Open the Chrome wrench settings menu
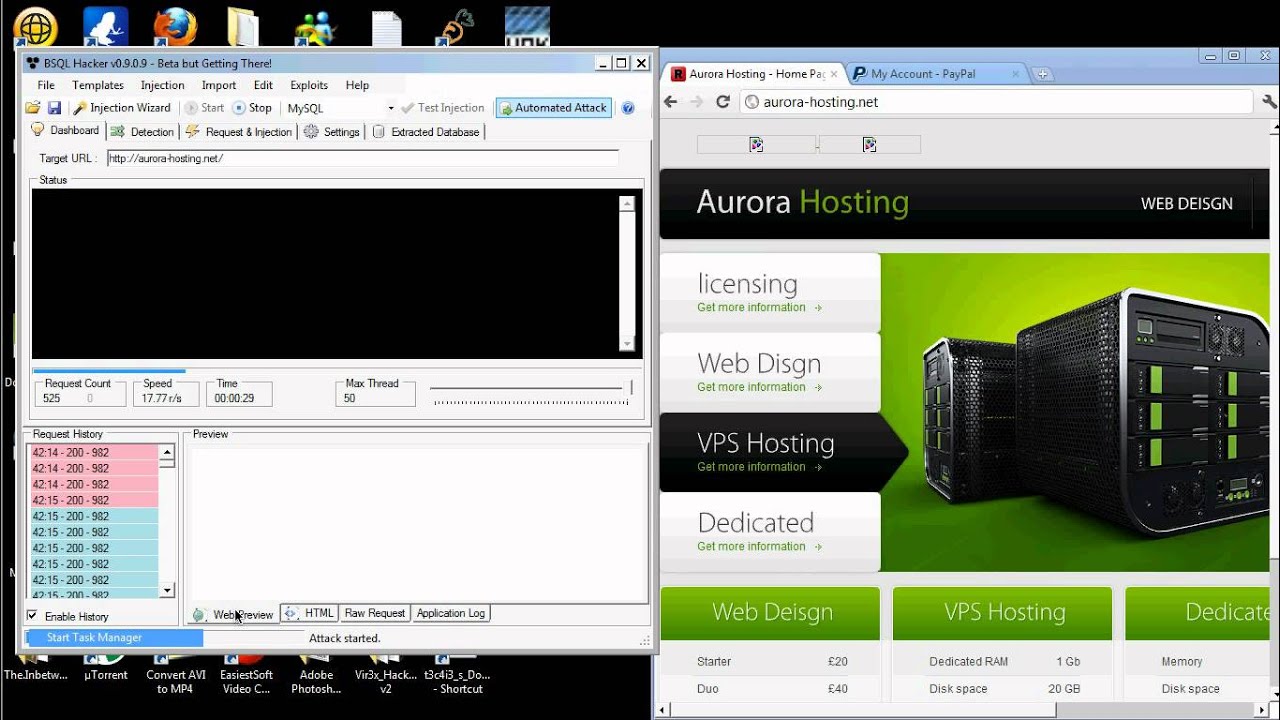The image size is (1280, 720). 1269,102
